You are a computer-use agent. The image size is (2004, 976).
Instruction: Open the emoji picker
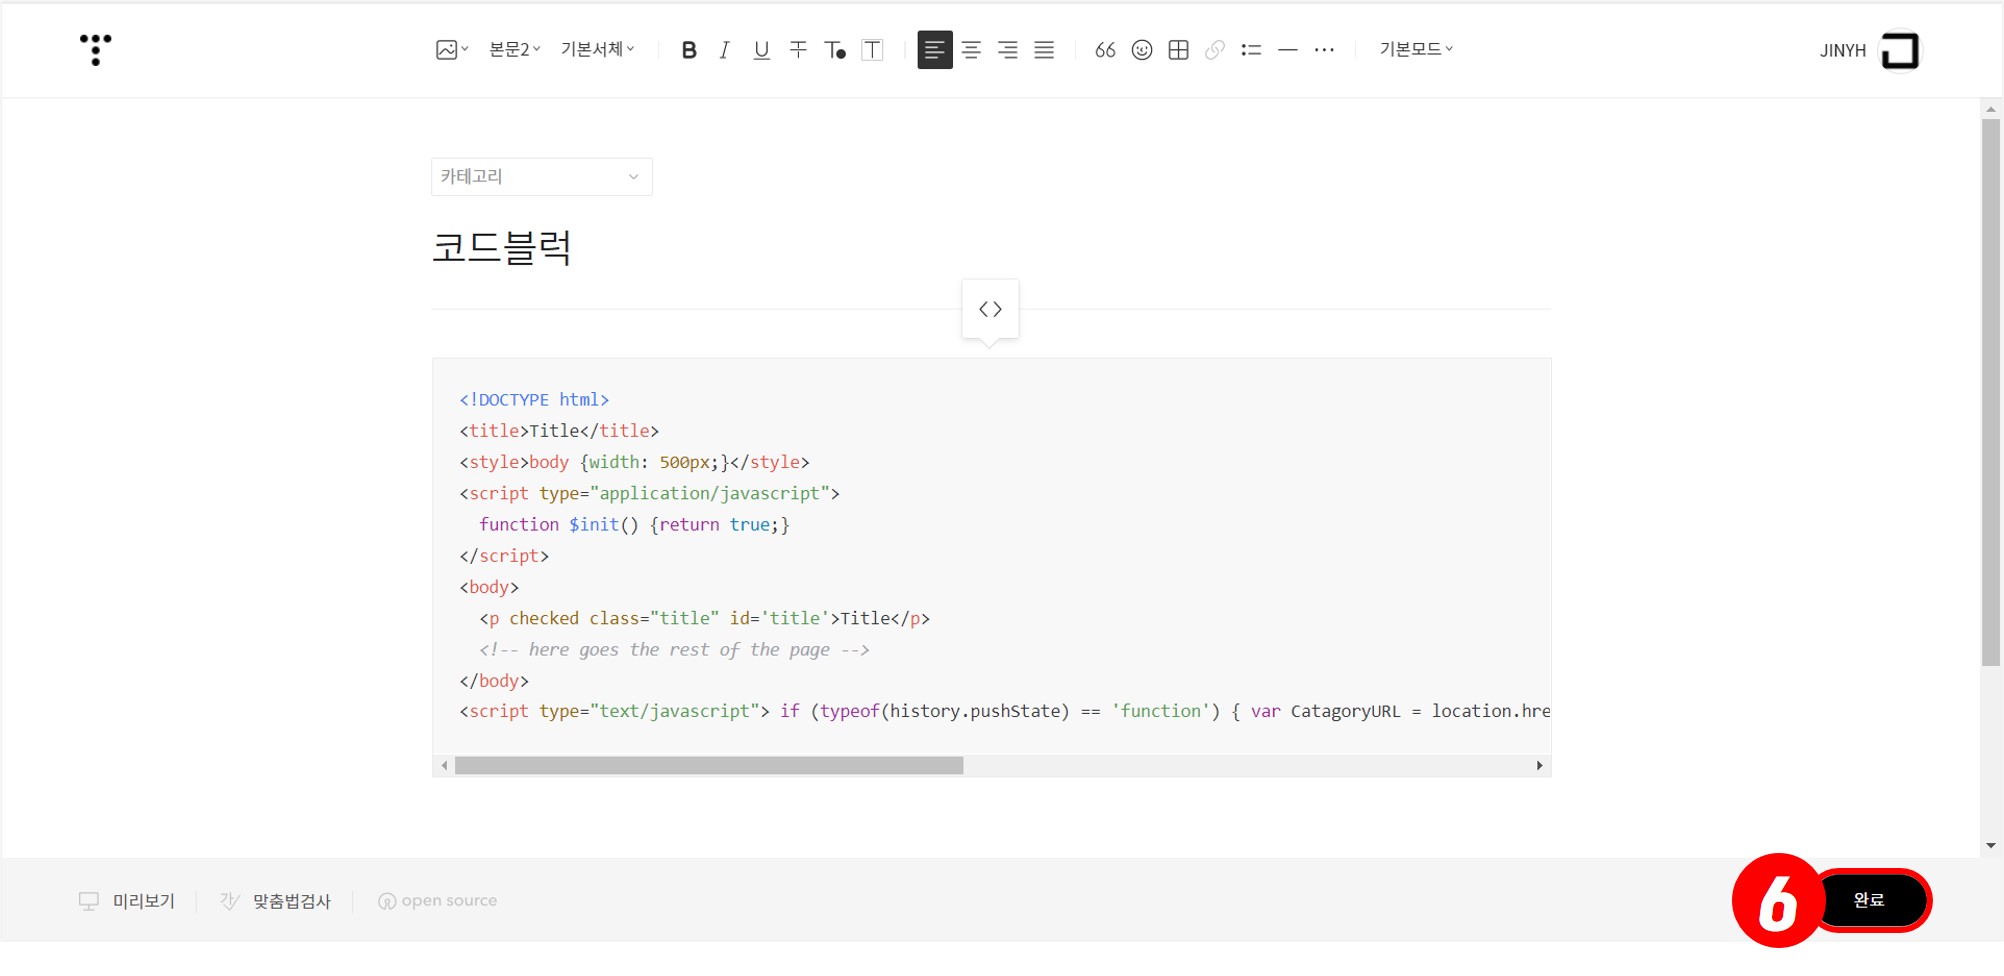pos(1142,50)
